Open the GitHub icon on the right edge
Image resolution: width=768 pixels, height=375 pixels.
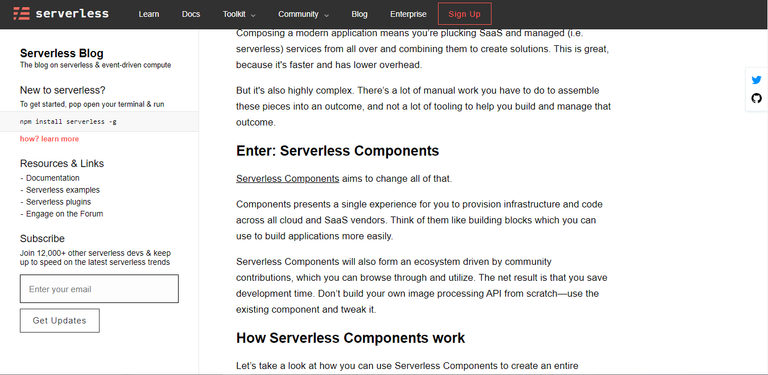tap(756, 98)
